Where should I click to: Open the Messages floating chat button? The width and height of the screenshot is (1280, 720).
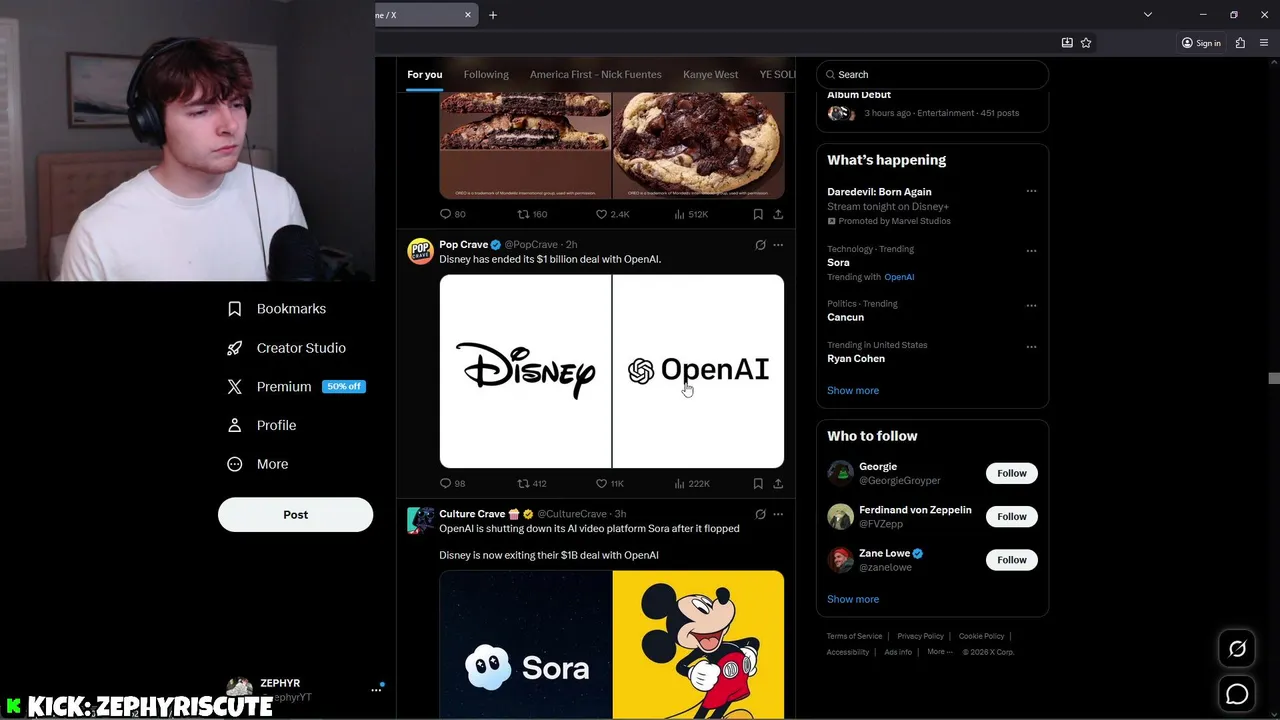1237,694
